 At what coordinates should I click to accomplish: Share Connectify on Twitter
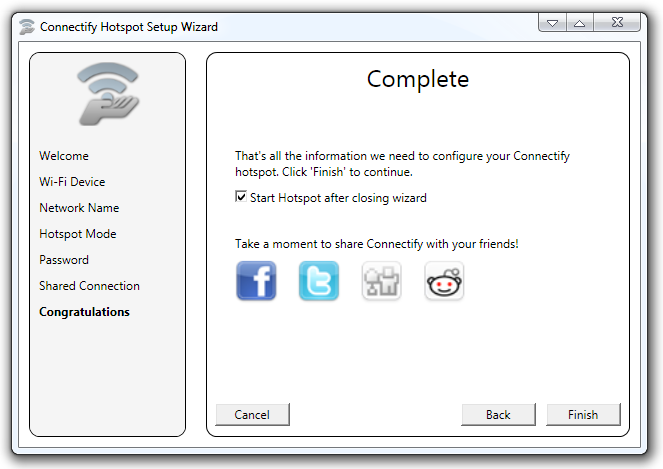coord(319,280)
